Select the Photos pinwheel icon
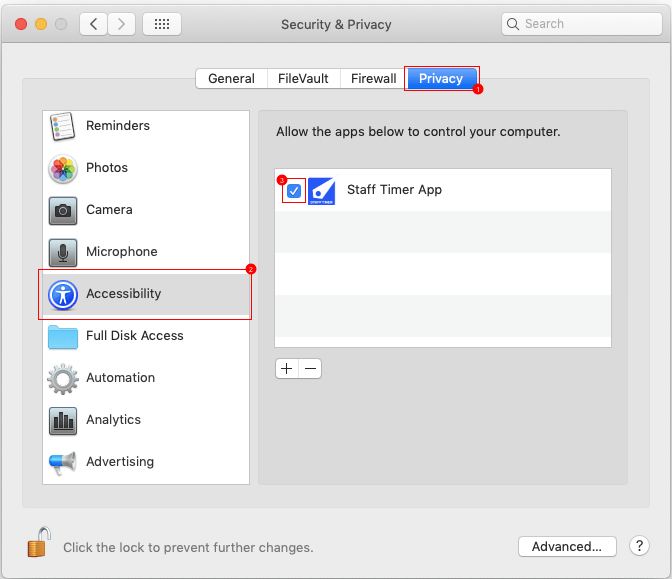 pos(63,168)
